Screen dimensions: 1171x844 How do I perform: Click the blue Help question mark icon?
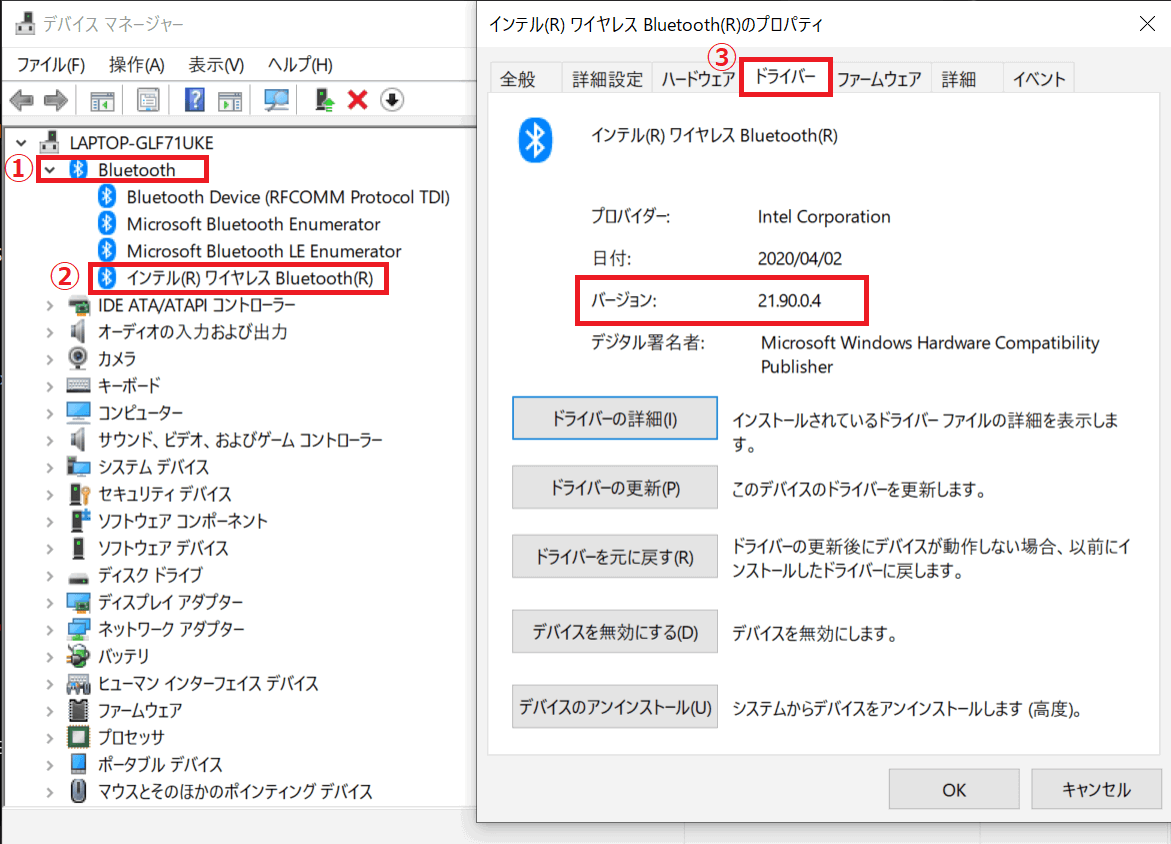[x=194, y=99]
